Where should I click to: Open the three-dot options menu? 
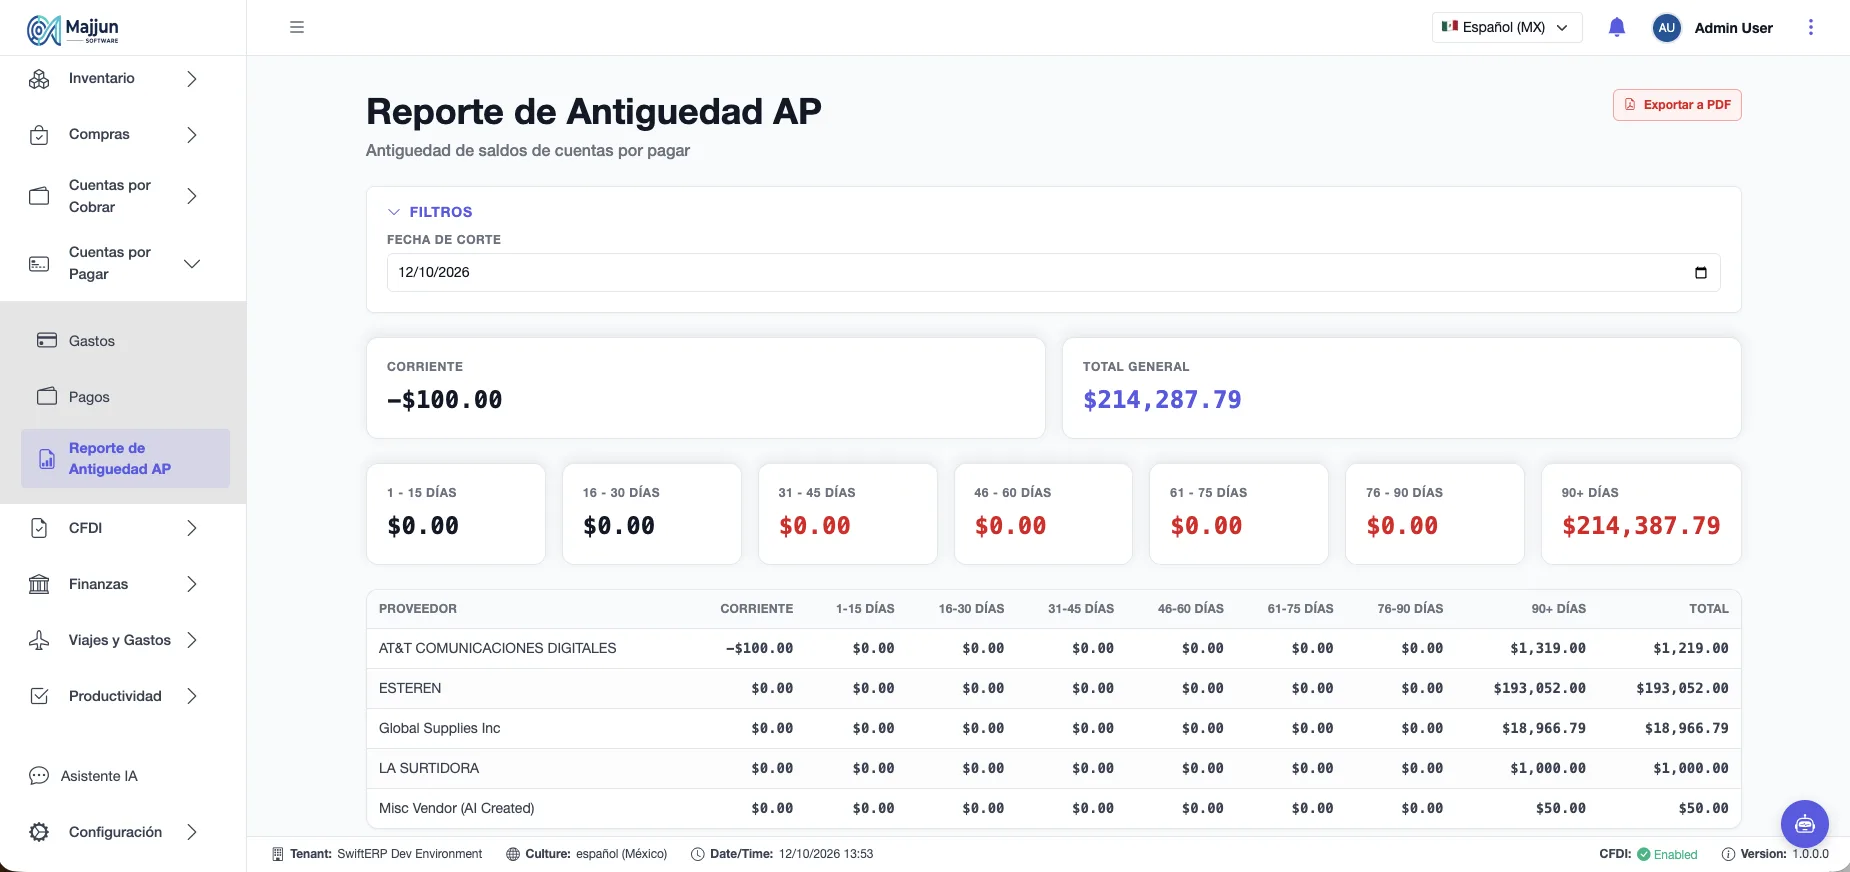click(x=1811, y=28)
